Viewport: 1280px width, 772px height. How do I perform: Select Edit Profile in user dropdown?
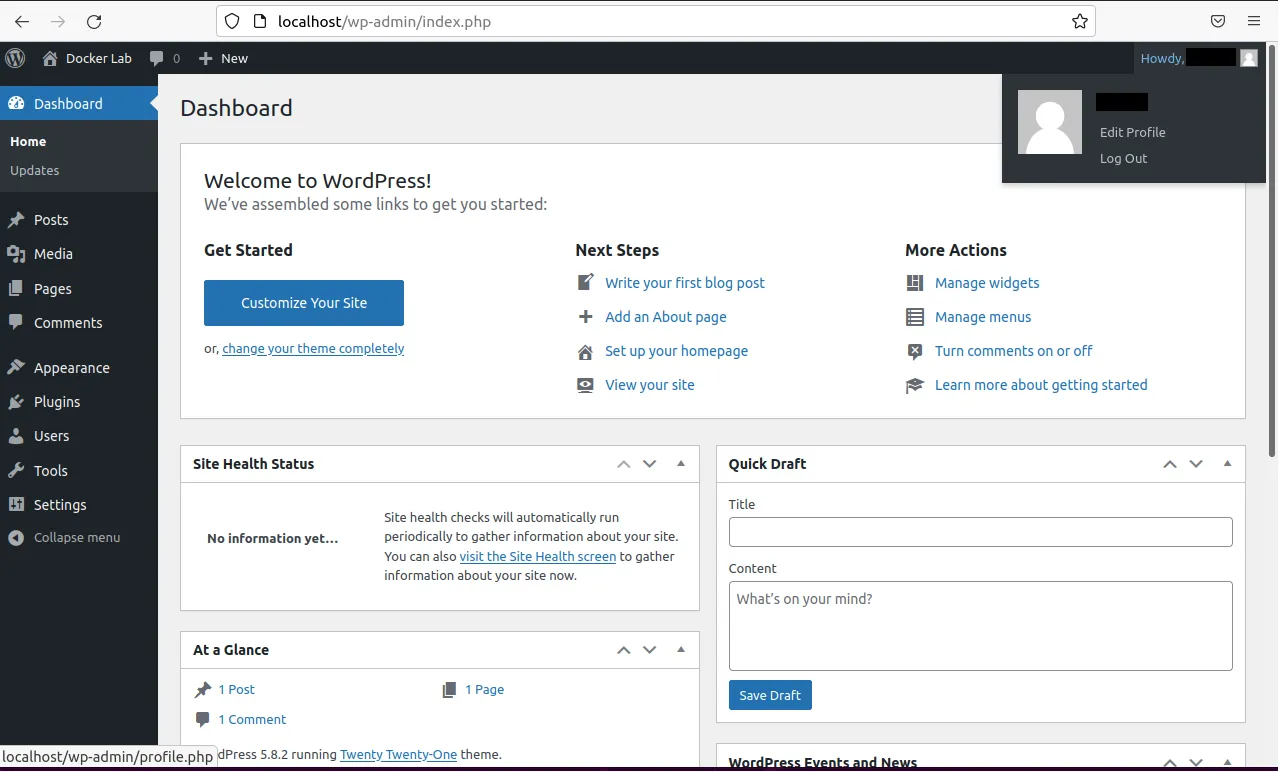point(1132,132)
